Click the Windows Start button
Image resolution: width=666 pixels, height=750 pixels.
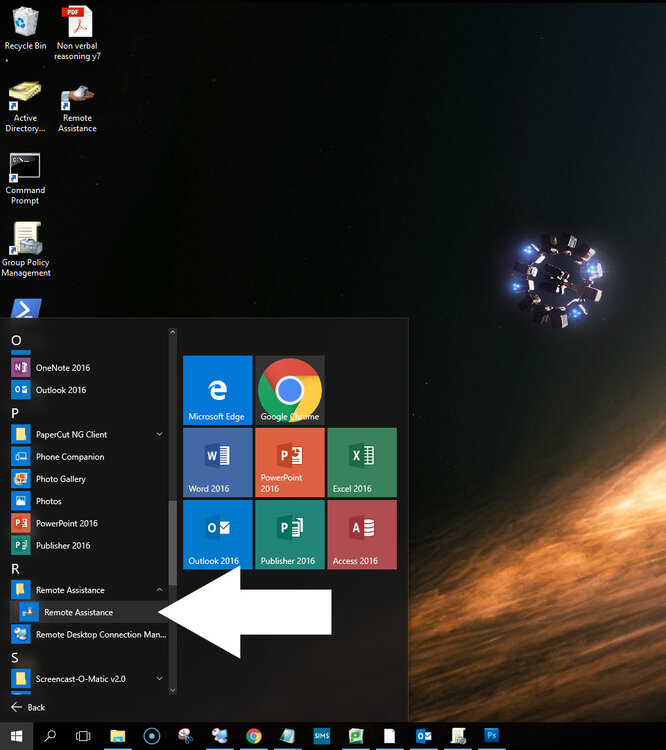point(16,736)
